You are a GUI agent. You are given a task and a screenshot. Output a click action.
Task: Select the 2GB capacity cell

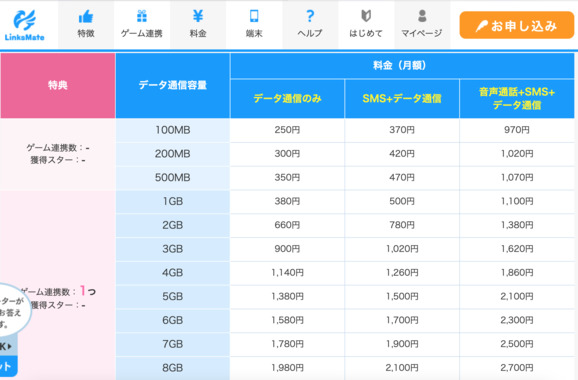coord(173,225)
